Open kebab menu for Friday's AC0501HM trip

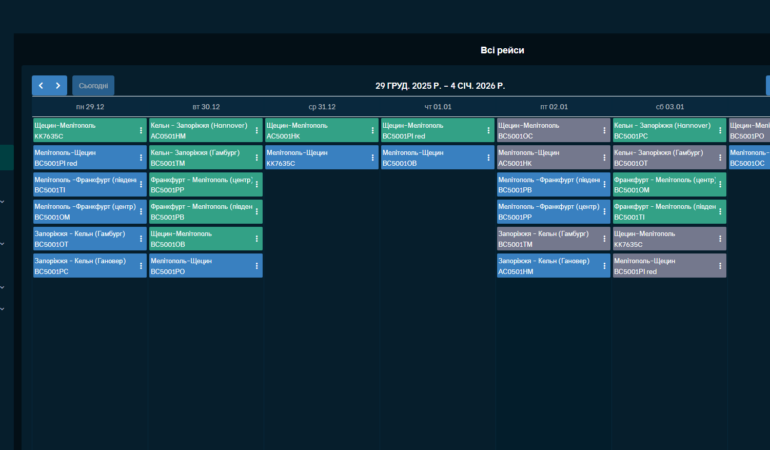(x=603, y=265)
